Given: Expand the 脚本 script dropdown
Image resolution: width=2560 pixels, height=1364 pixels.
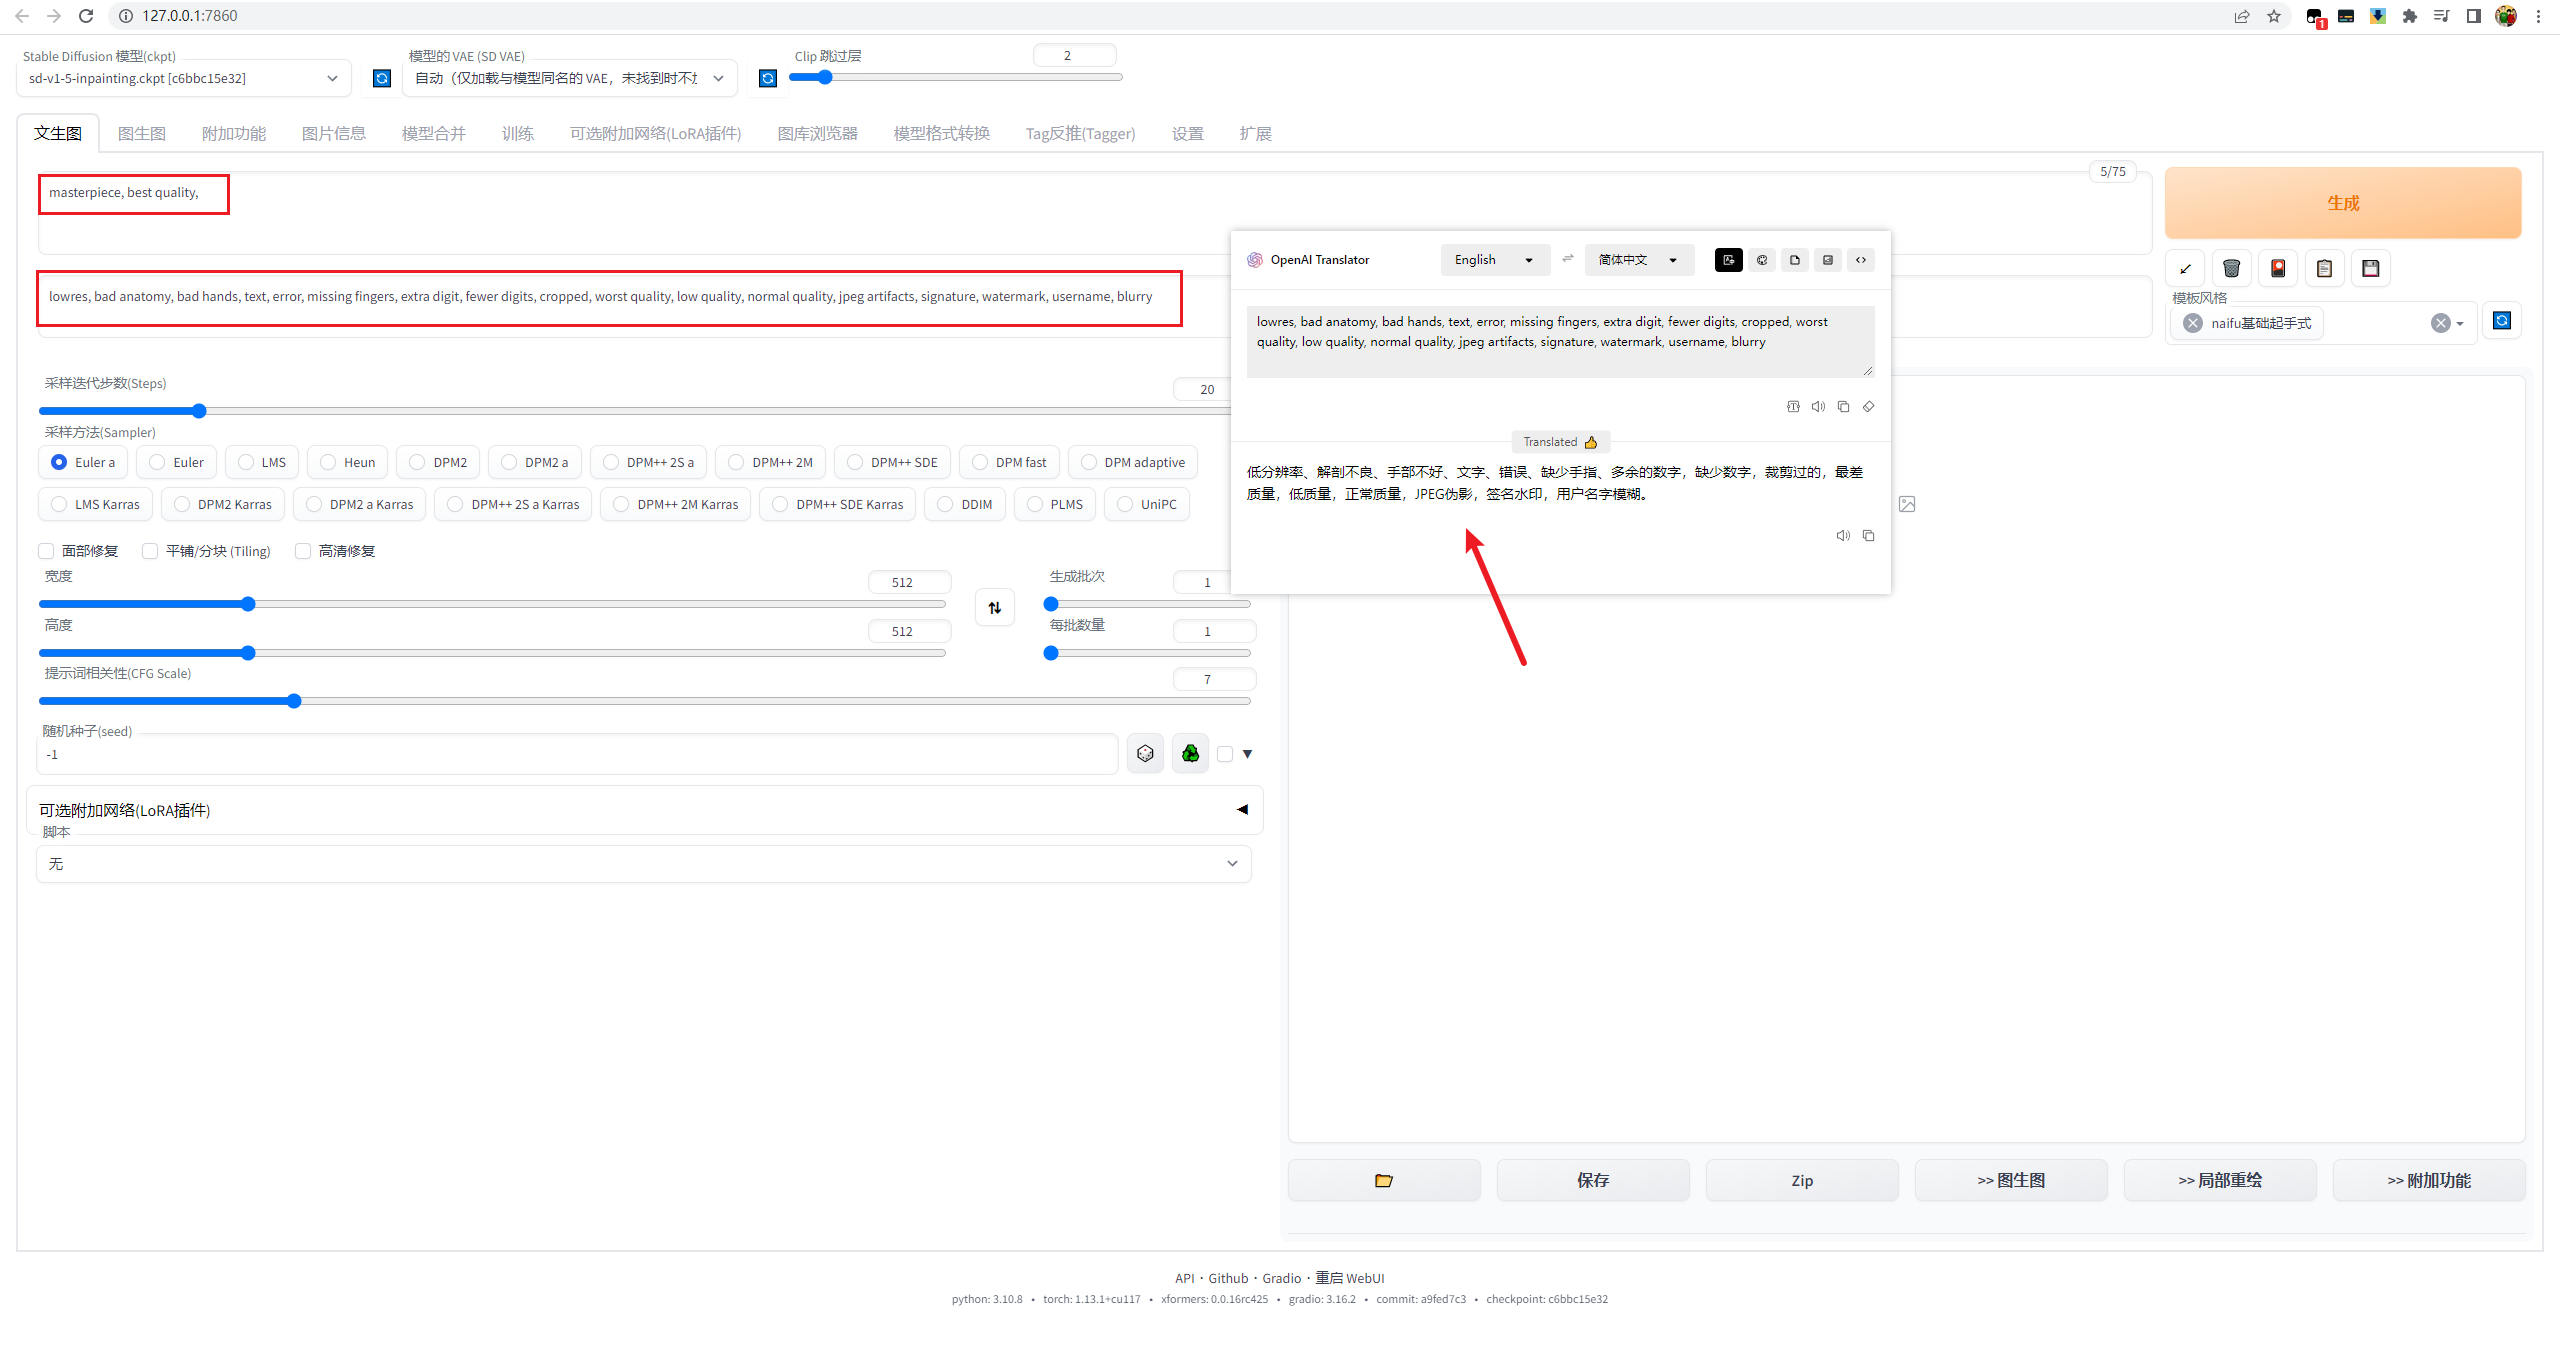Looking at the screenshot, I should tap(643, 864).
